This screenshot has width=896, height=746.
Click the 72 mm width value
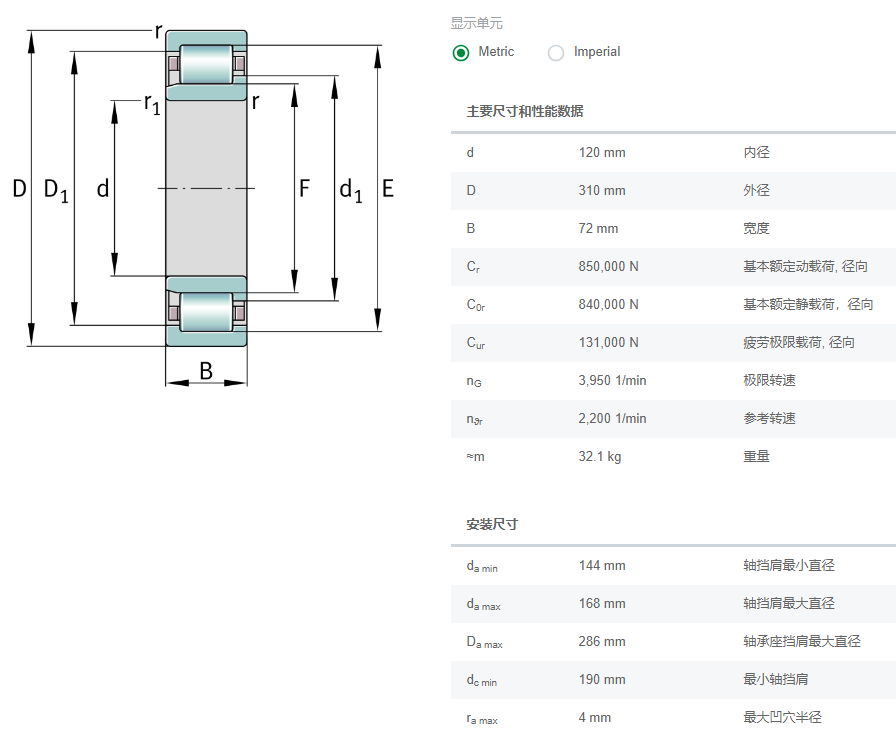[x=598, y=229]
